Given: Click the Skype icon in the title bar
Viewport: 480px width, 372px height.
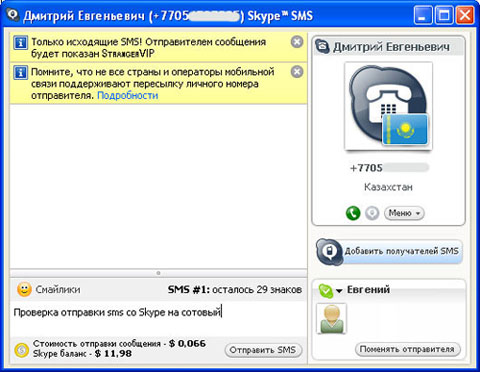Looking at the screenshot, I should pyautogui.click(x=13, y=15).
